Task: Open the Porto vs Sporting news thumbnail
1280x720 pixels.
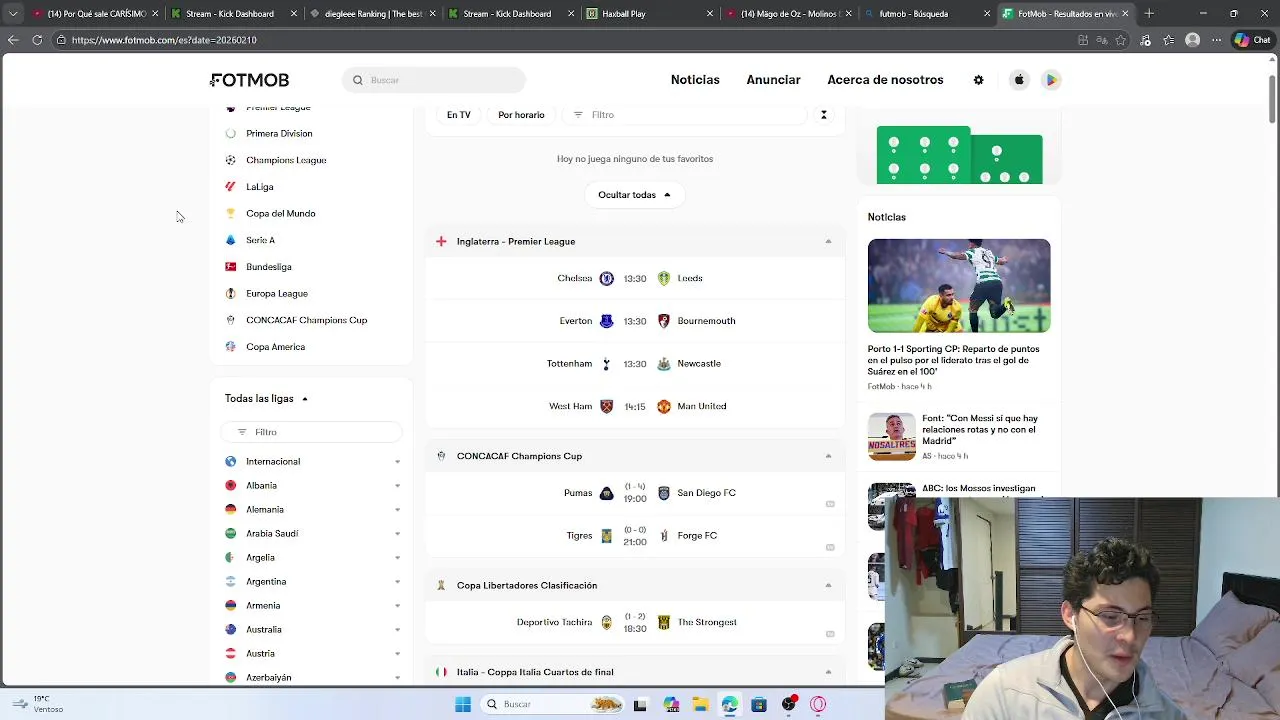Action: 959,286
